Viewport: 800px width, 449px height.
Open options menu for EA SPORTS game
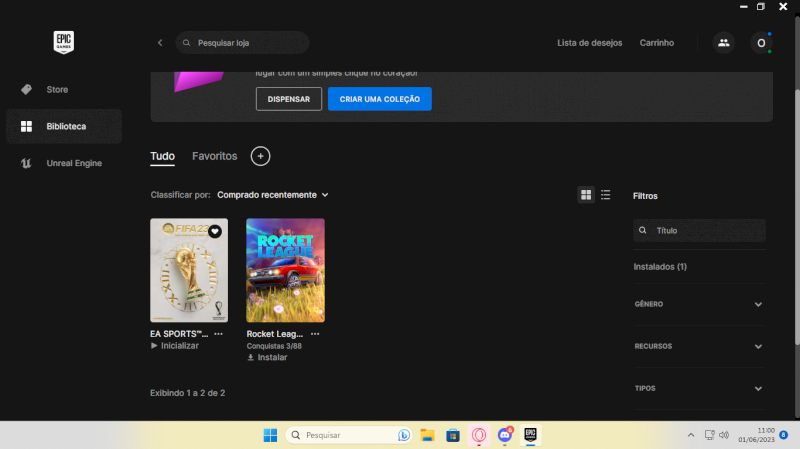pos(218,334)
